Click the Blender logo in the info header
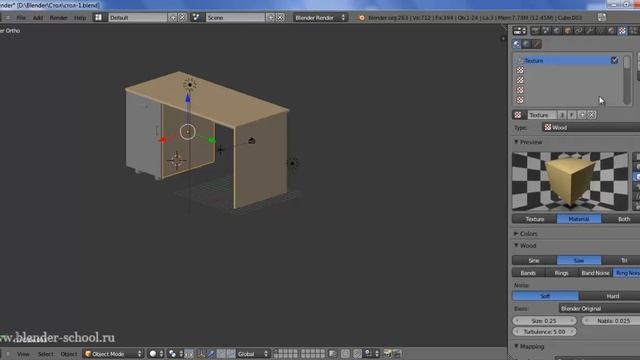Viewport: 640px width, 360px height. (x=362, y=18)
